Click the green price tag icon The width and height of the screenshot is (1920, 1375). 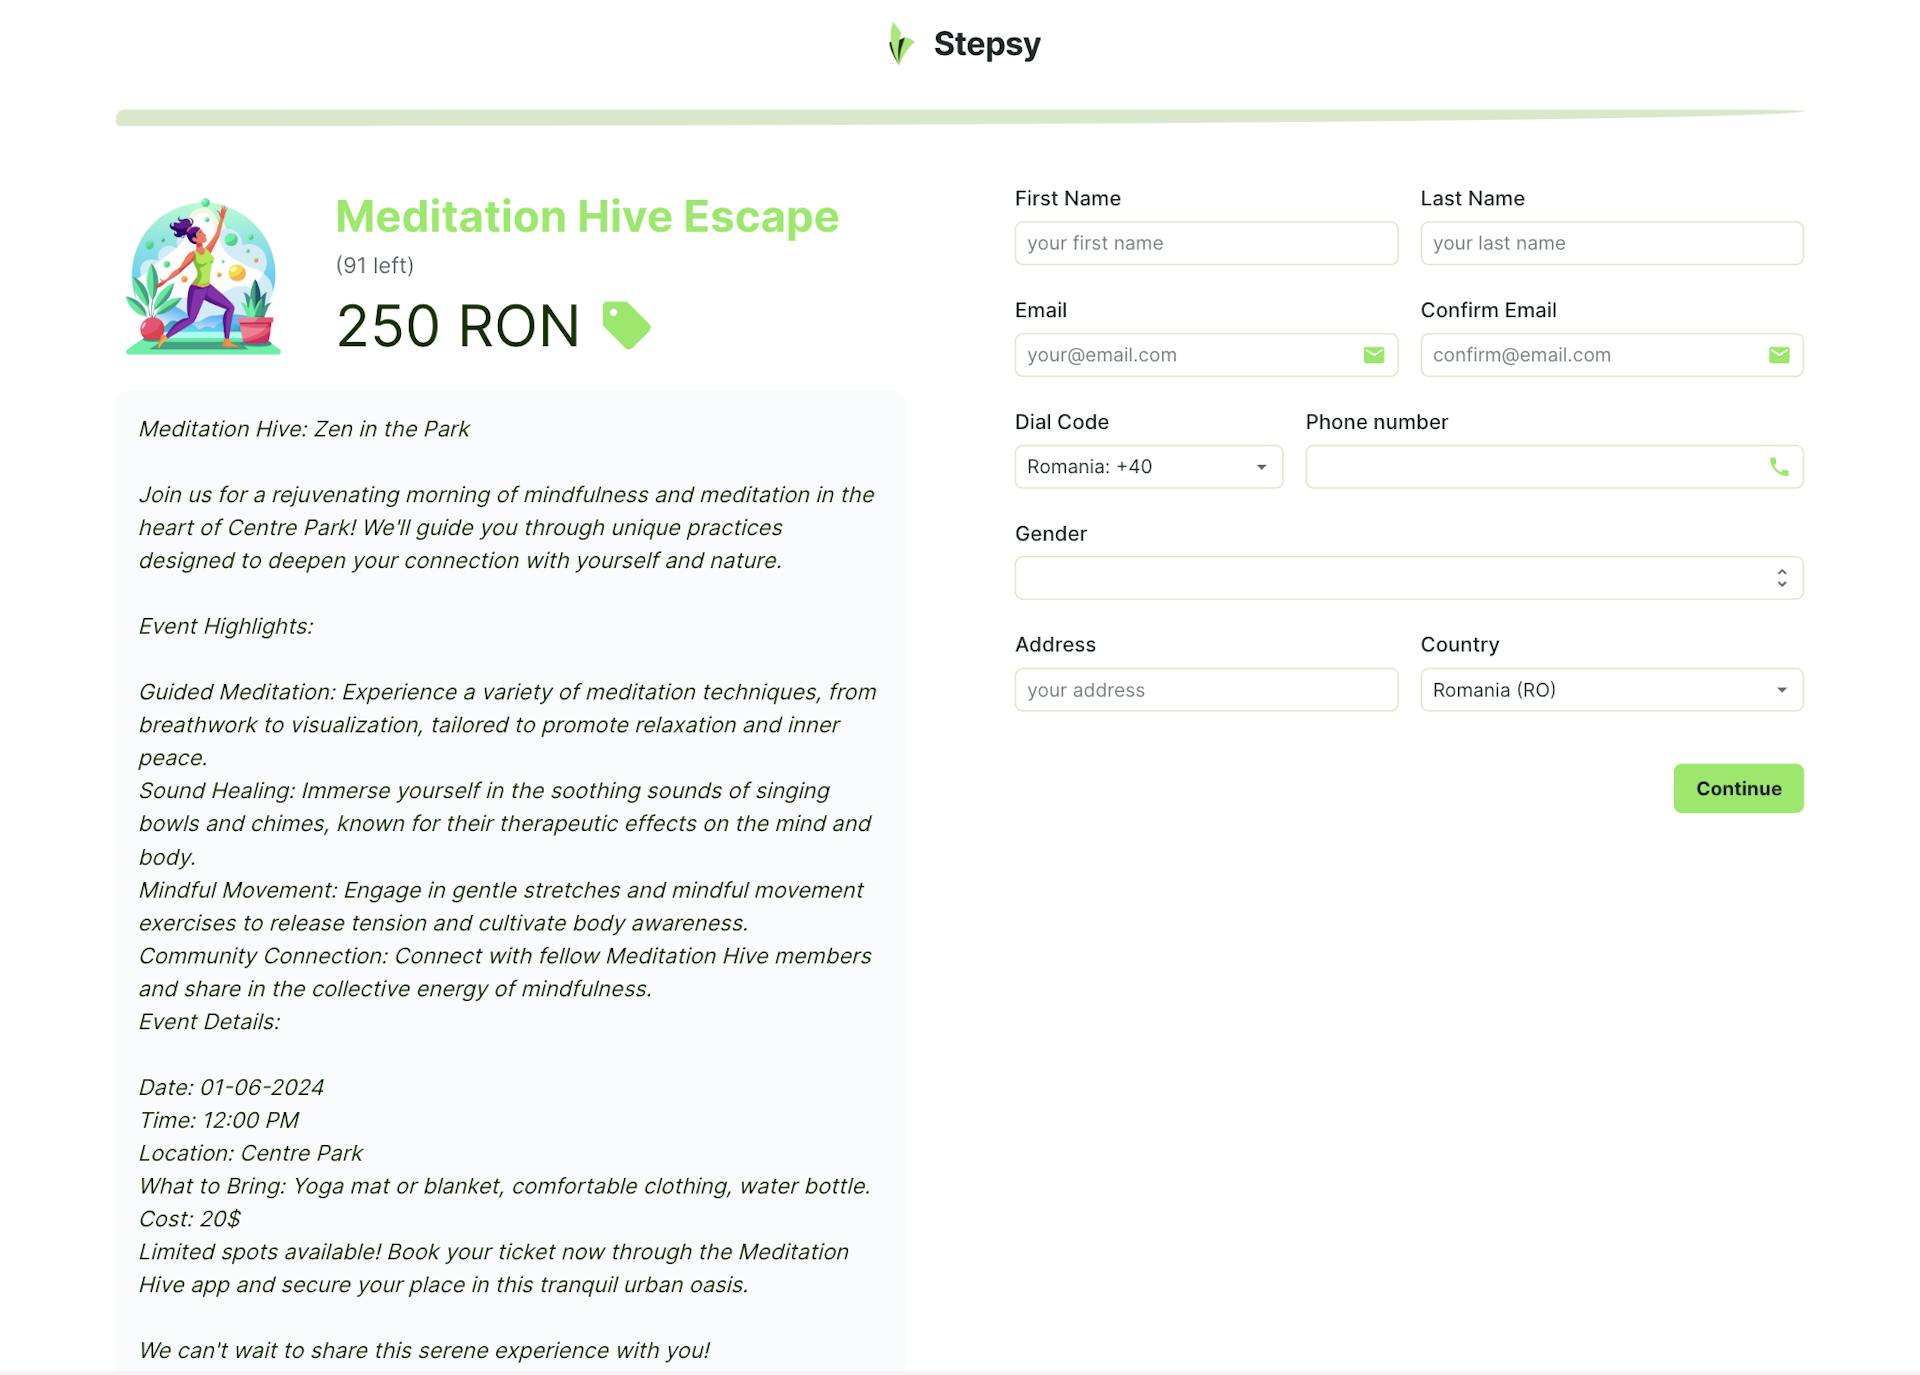coord(626,325)
